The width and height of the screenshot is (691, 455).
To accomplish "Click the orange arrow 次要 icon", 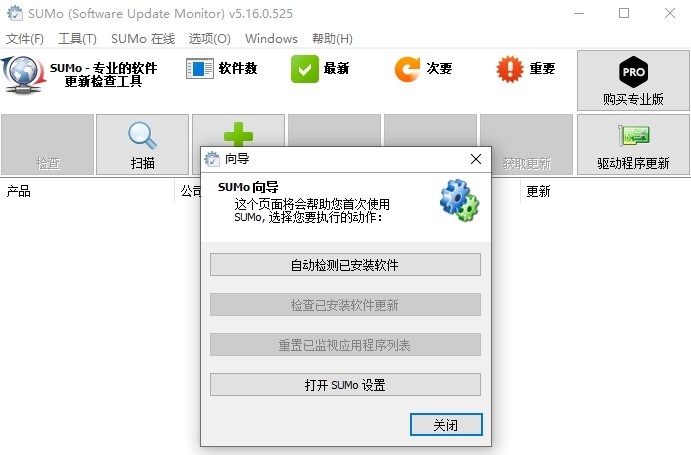I will pos(407,69).
